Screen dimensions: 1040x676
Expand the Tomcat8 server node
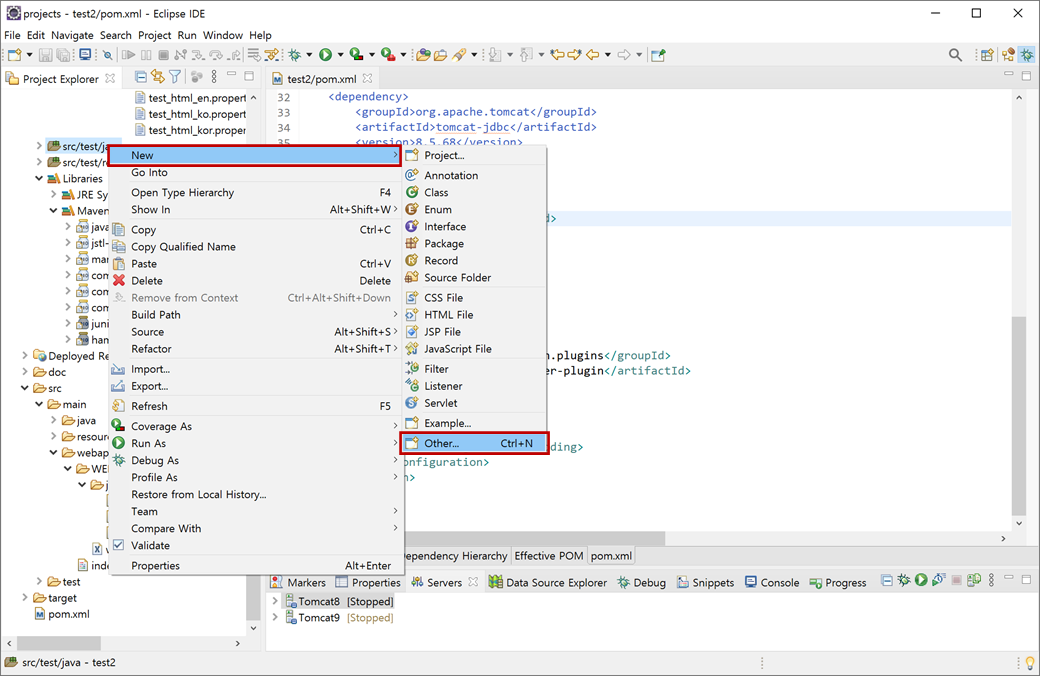275,601
